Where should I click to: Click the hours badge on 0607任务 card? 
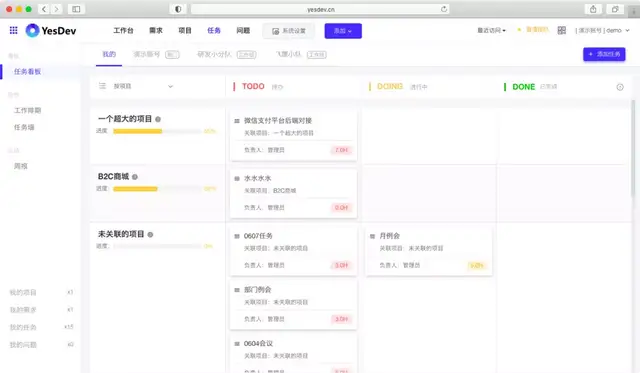pyautogui.click(x=341, y=265)
